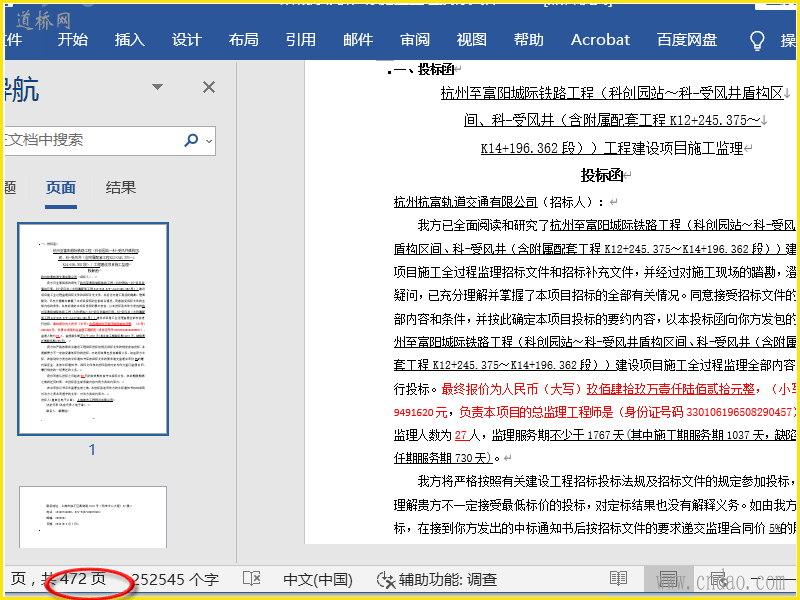Viewport: 800px width, 600px height.
Task: Click the page 1 thumbnail
Action: pos(92,329)
